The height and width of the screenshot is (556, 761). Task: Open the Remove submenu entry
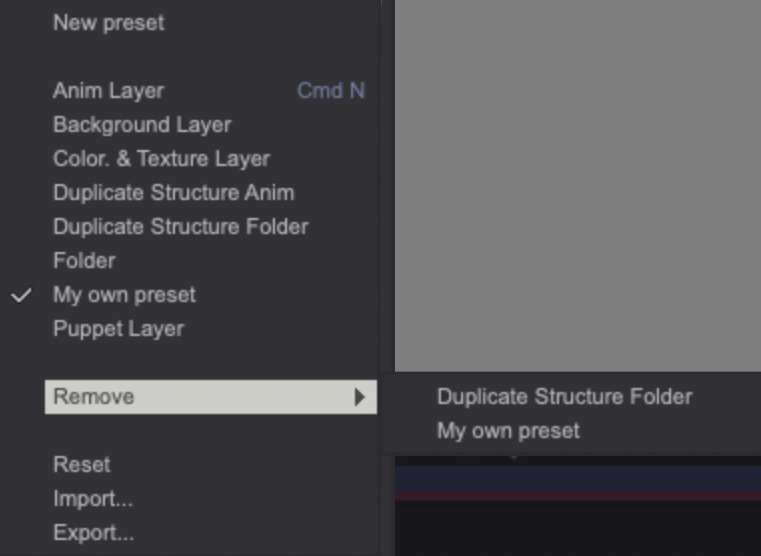click(94, 396)
